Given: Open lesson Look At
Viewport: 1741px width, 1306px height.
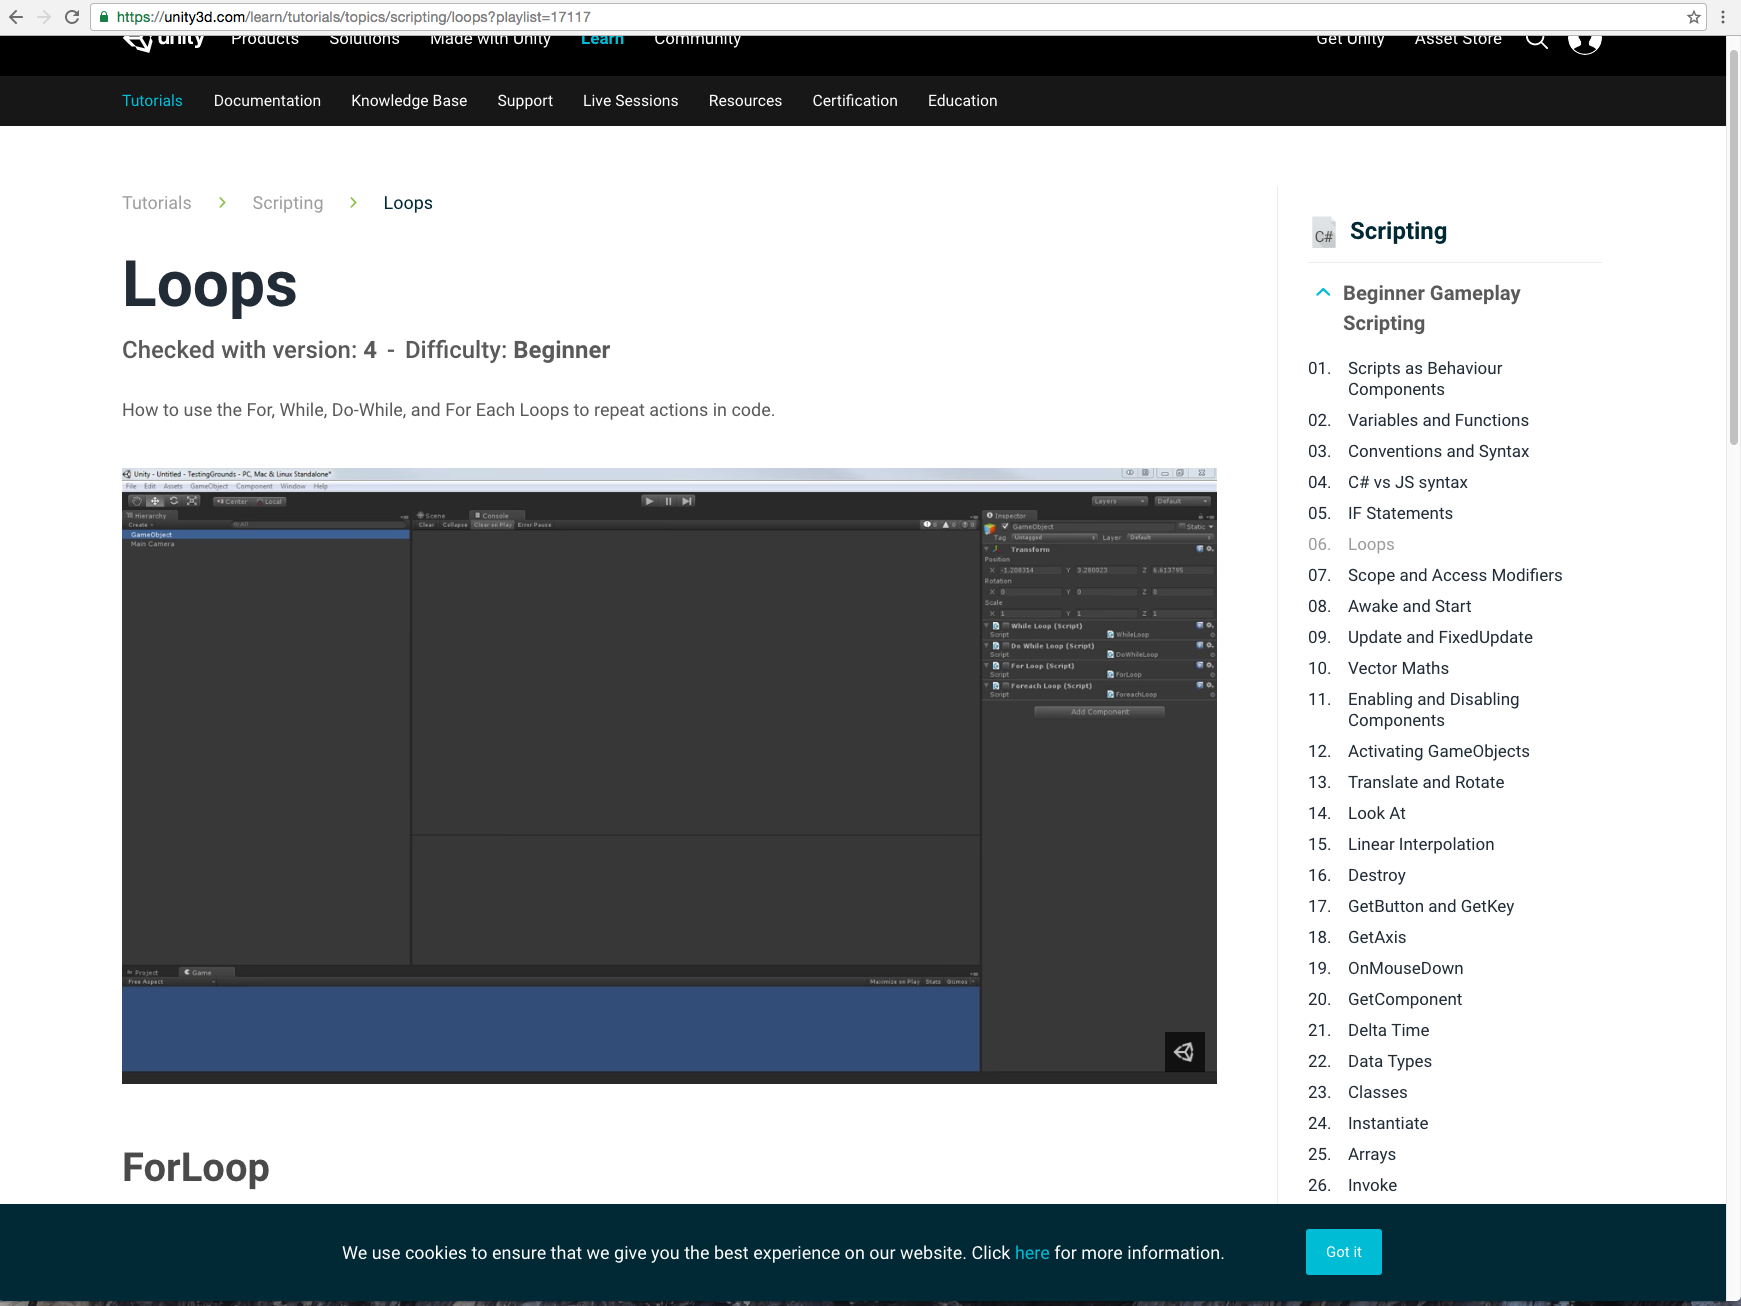Looking at the screenshot, I should (x=1376, y=814).
